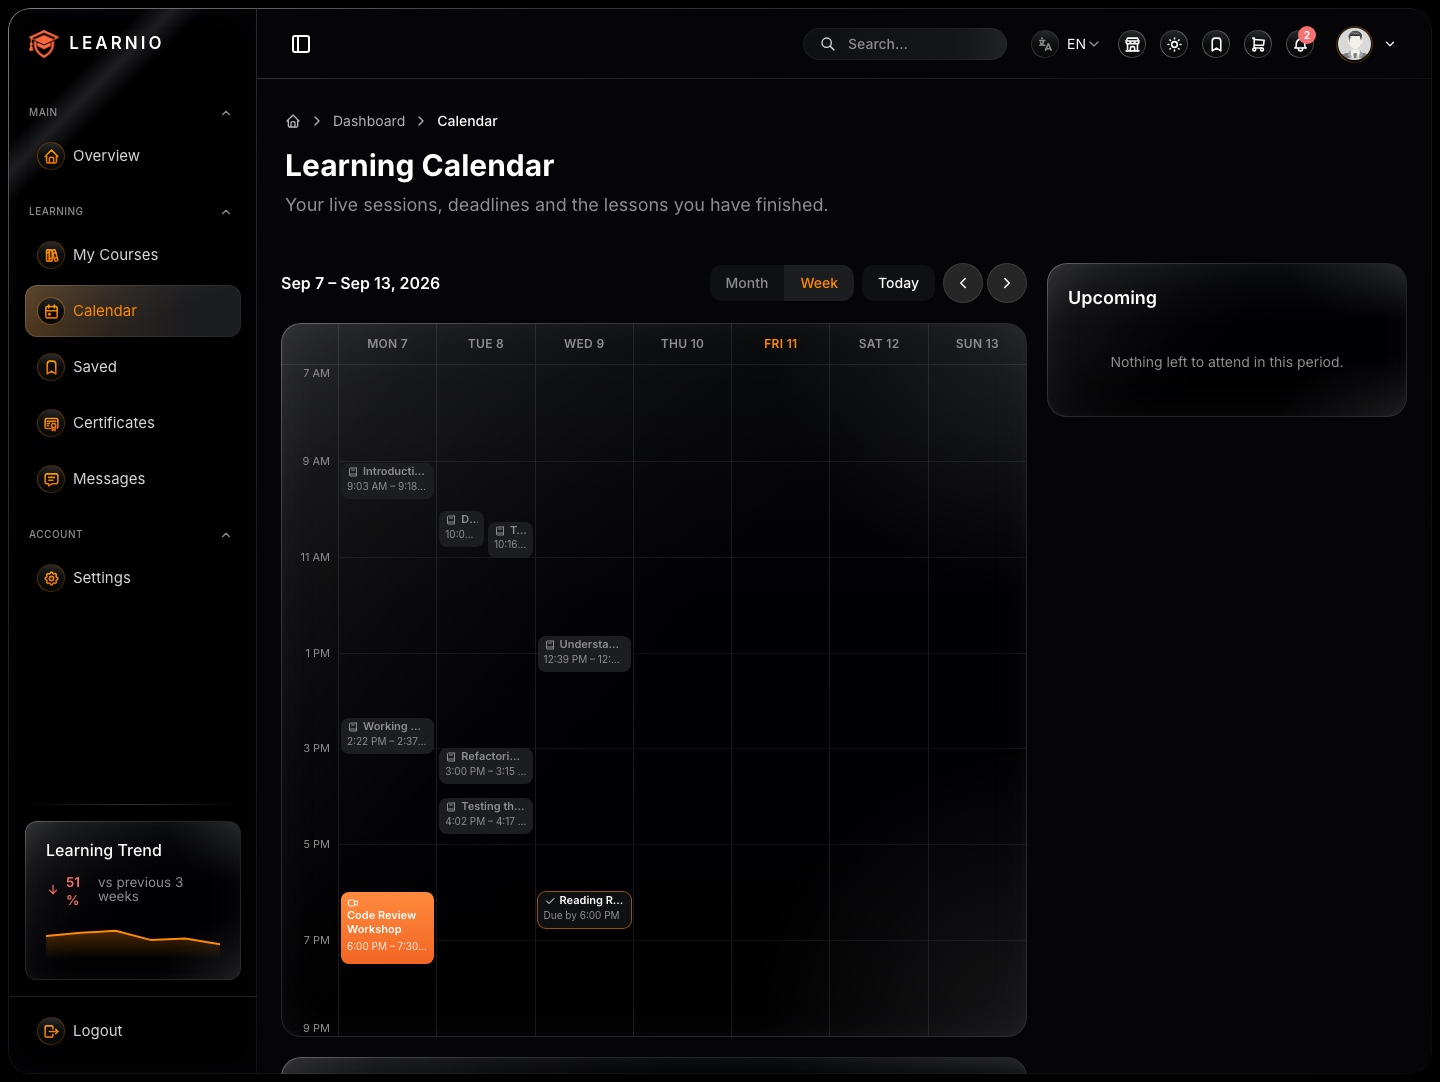Click the Learnio logo icon

click(43, 43)
